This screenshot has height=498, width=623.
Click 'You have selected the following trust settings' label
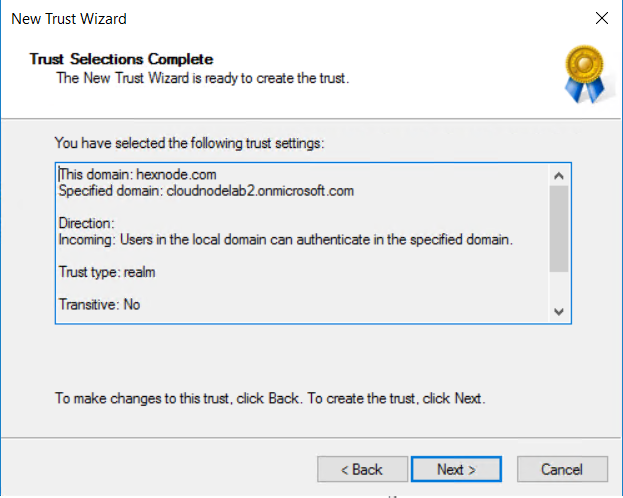[x=190, y=143]
